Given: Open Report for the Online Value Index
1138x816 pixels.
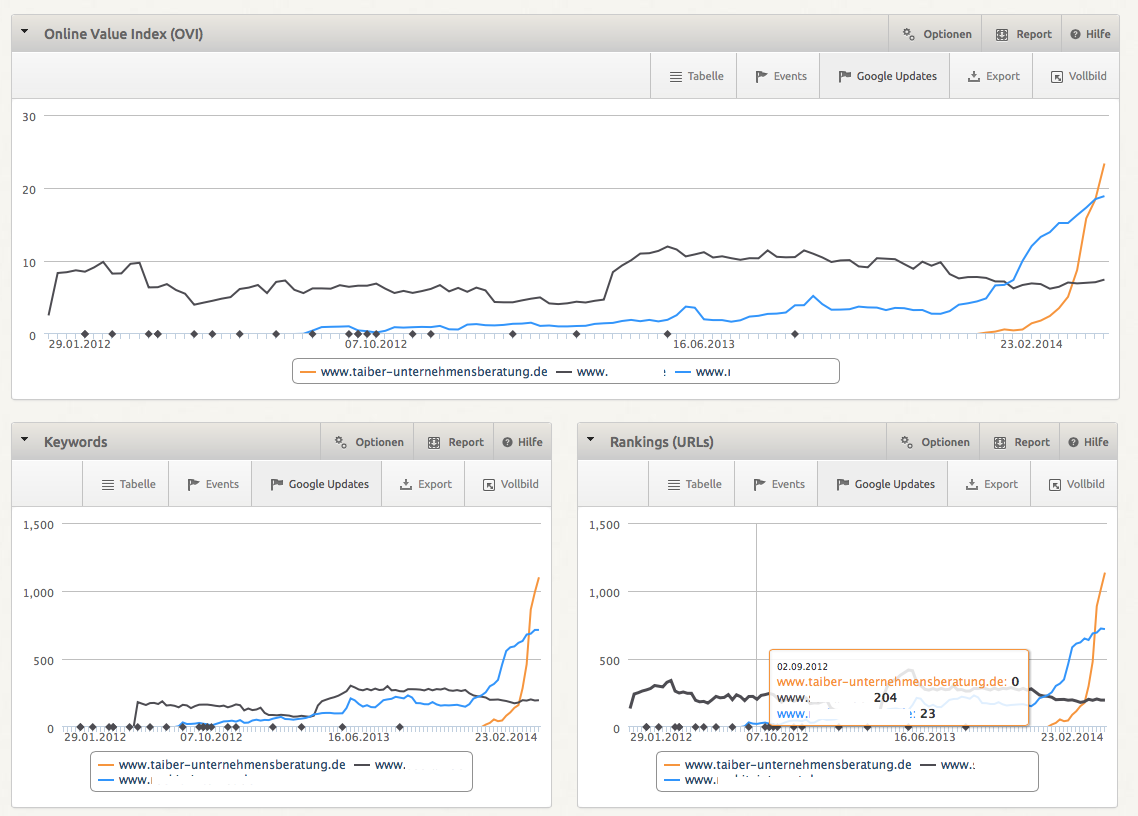Looking at the screenshot, I should pyautogui.click(x=1023, y=34).
